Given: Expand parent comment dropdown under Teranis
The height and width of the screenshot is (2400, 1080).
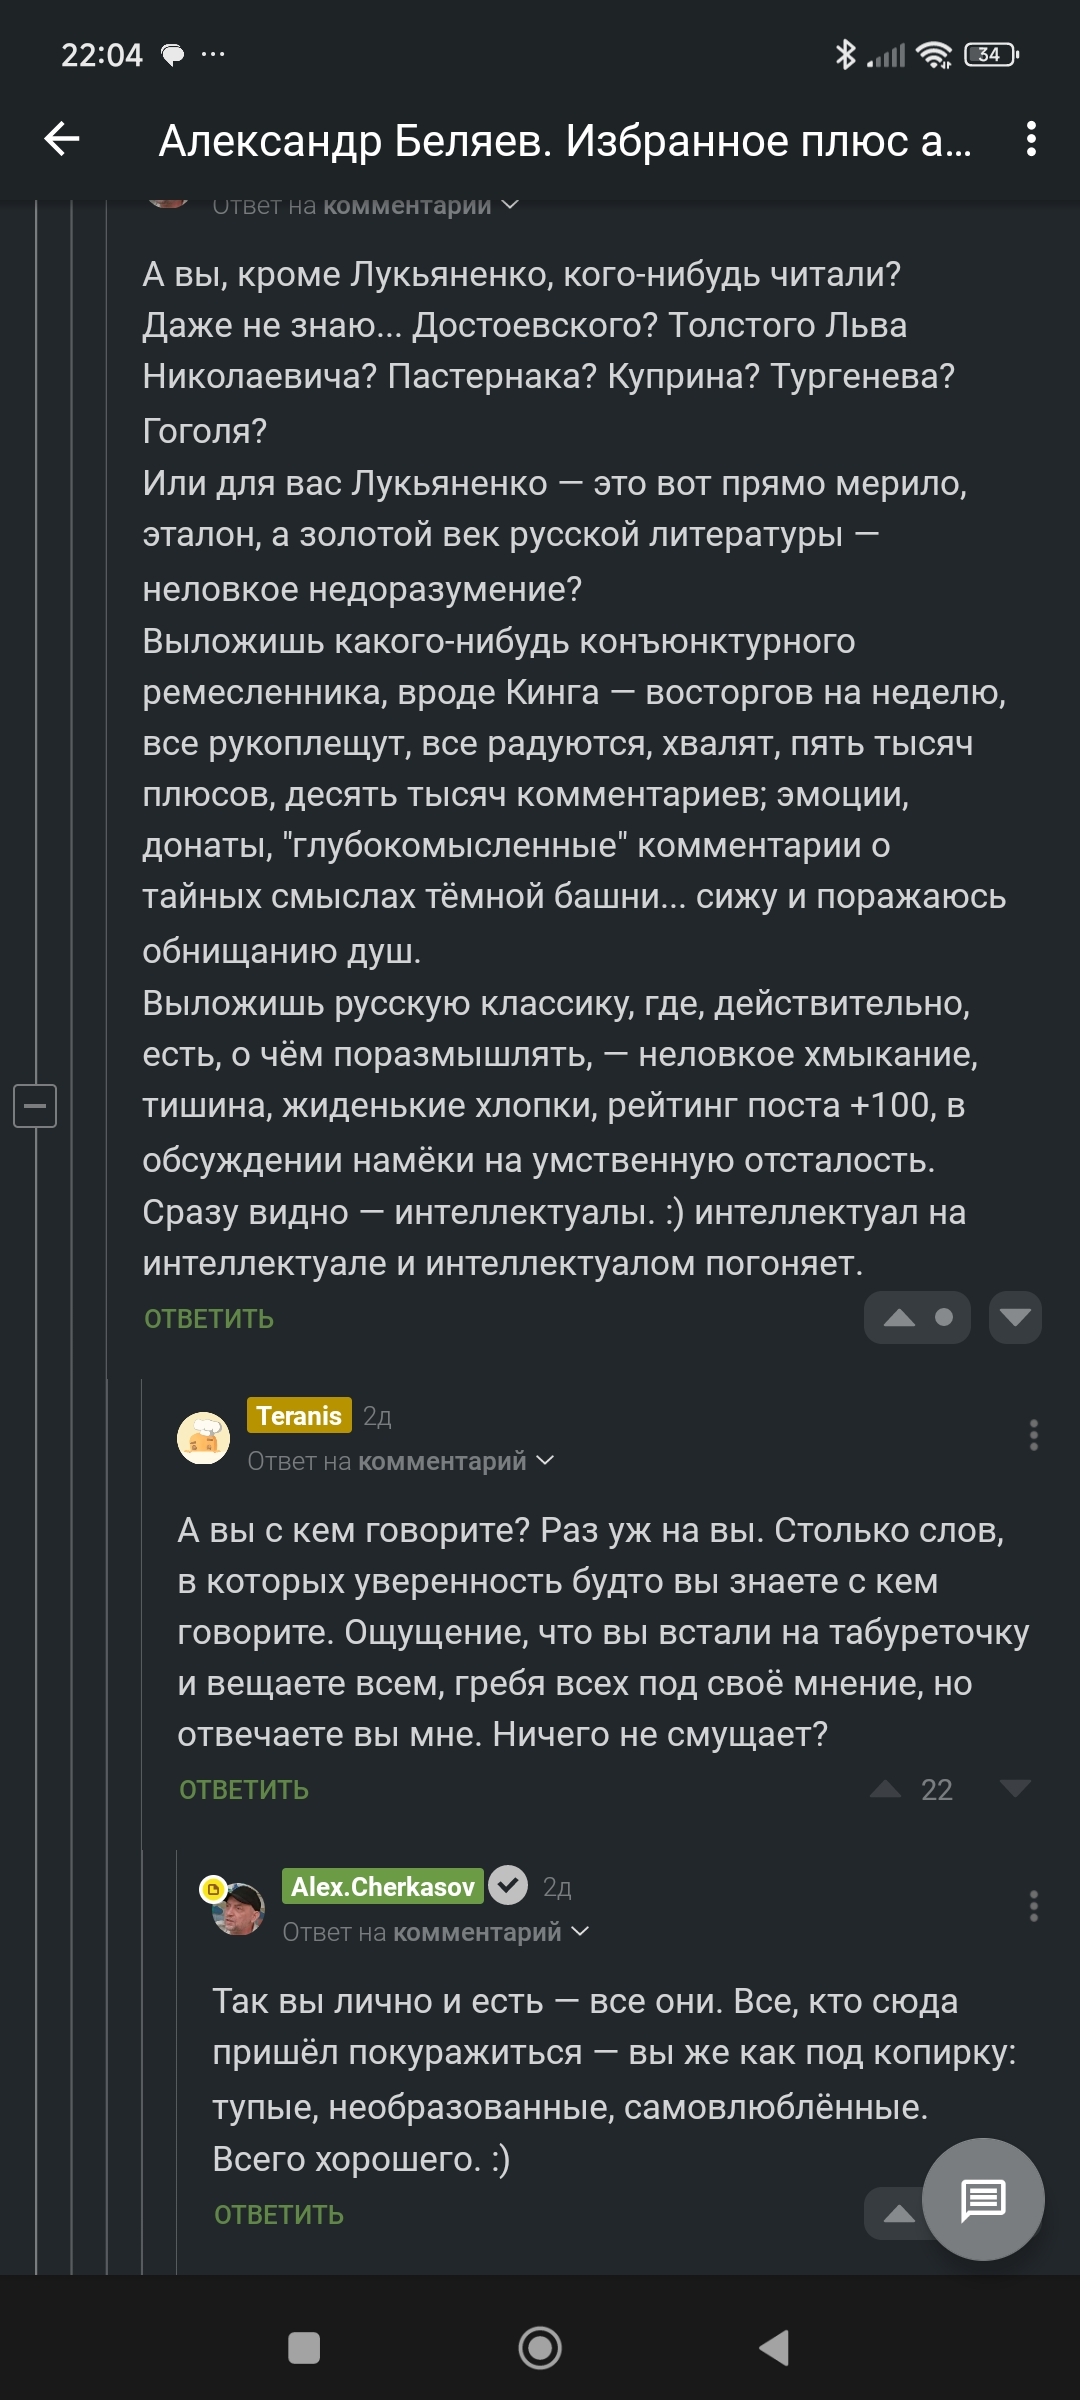Looking at the screenshot, I should (545, 1461).
